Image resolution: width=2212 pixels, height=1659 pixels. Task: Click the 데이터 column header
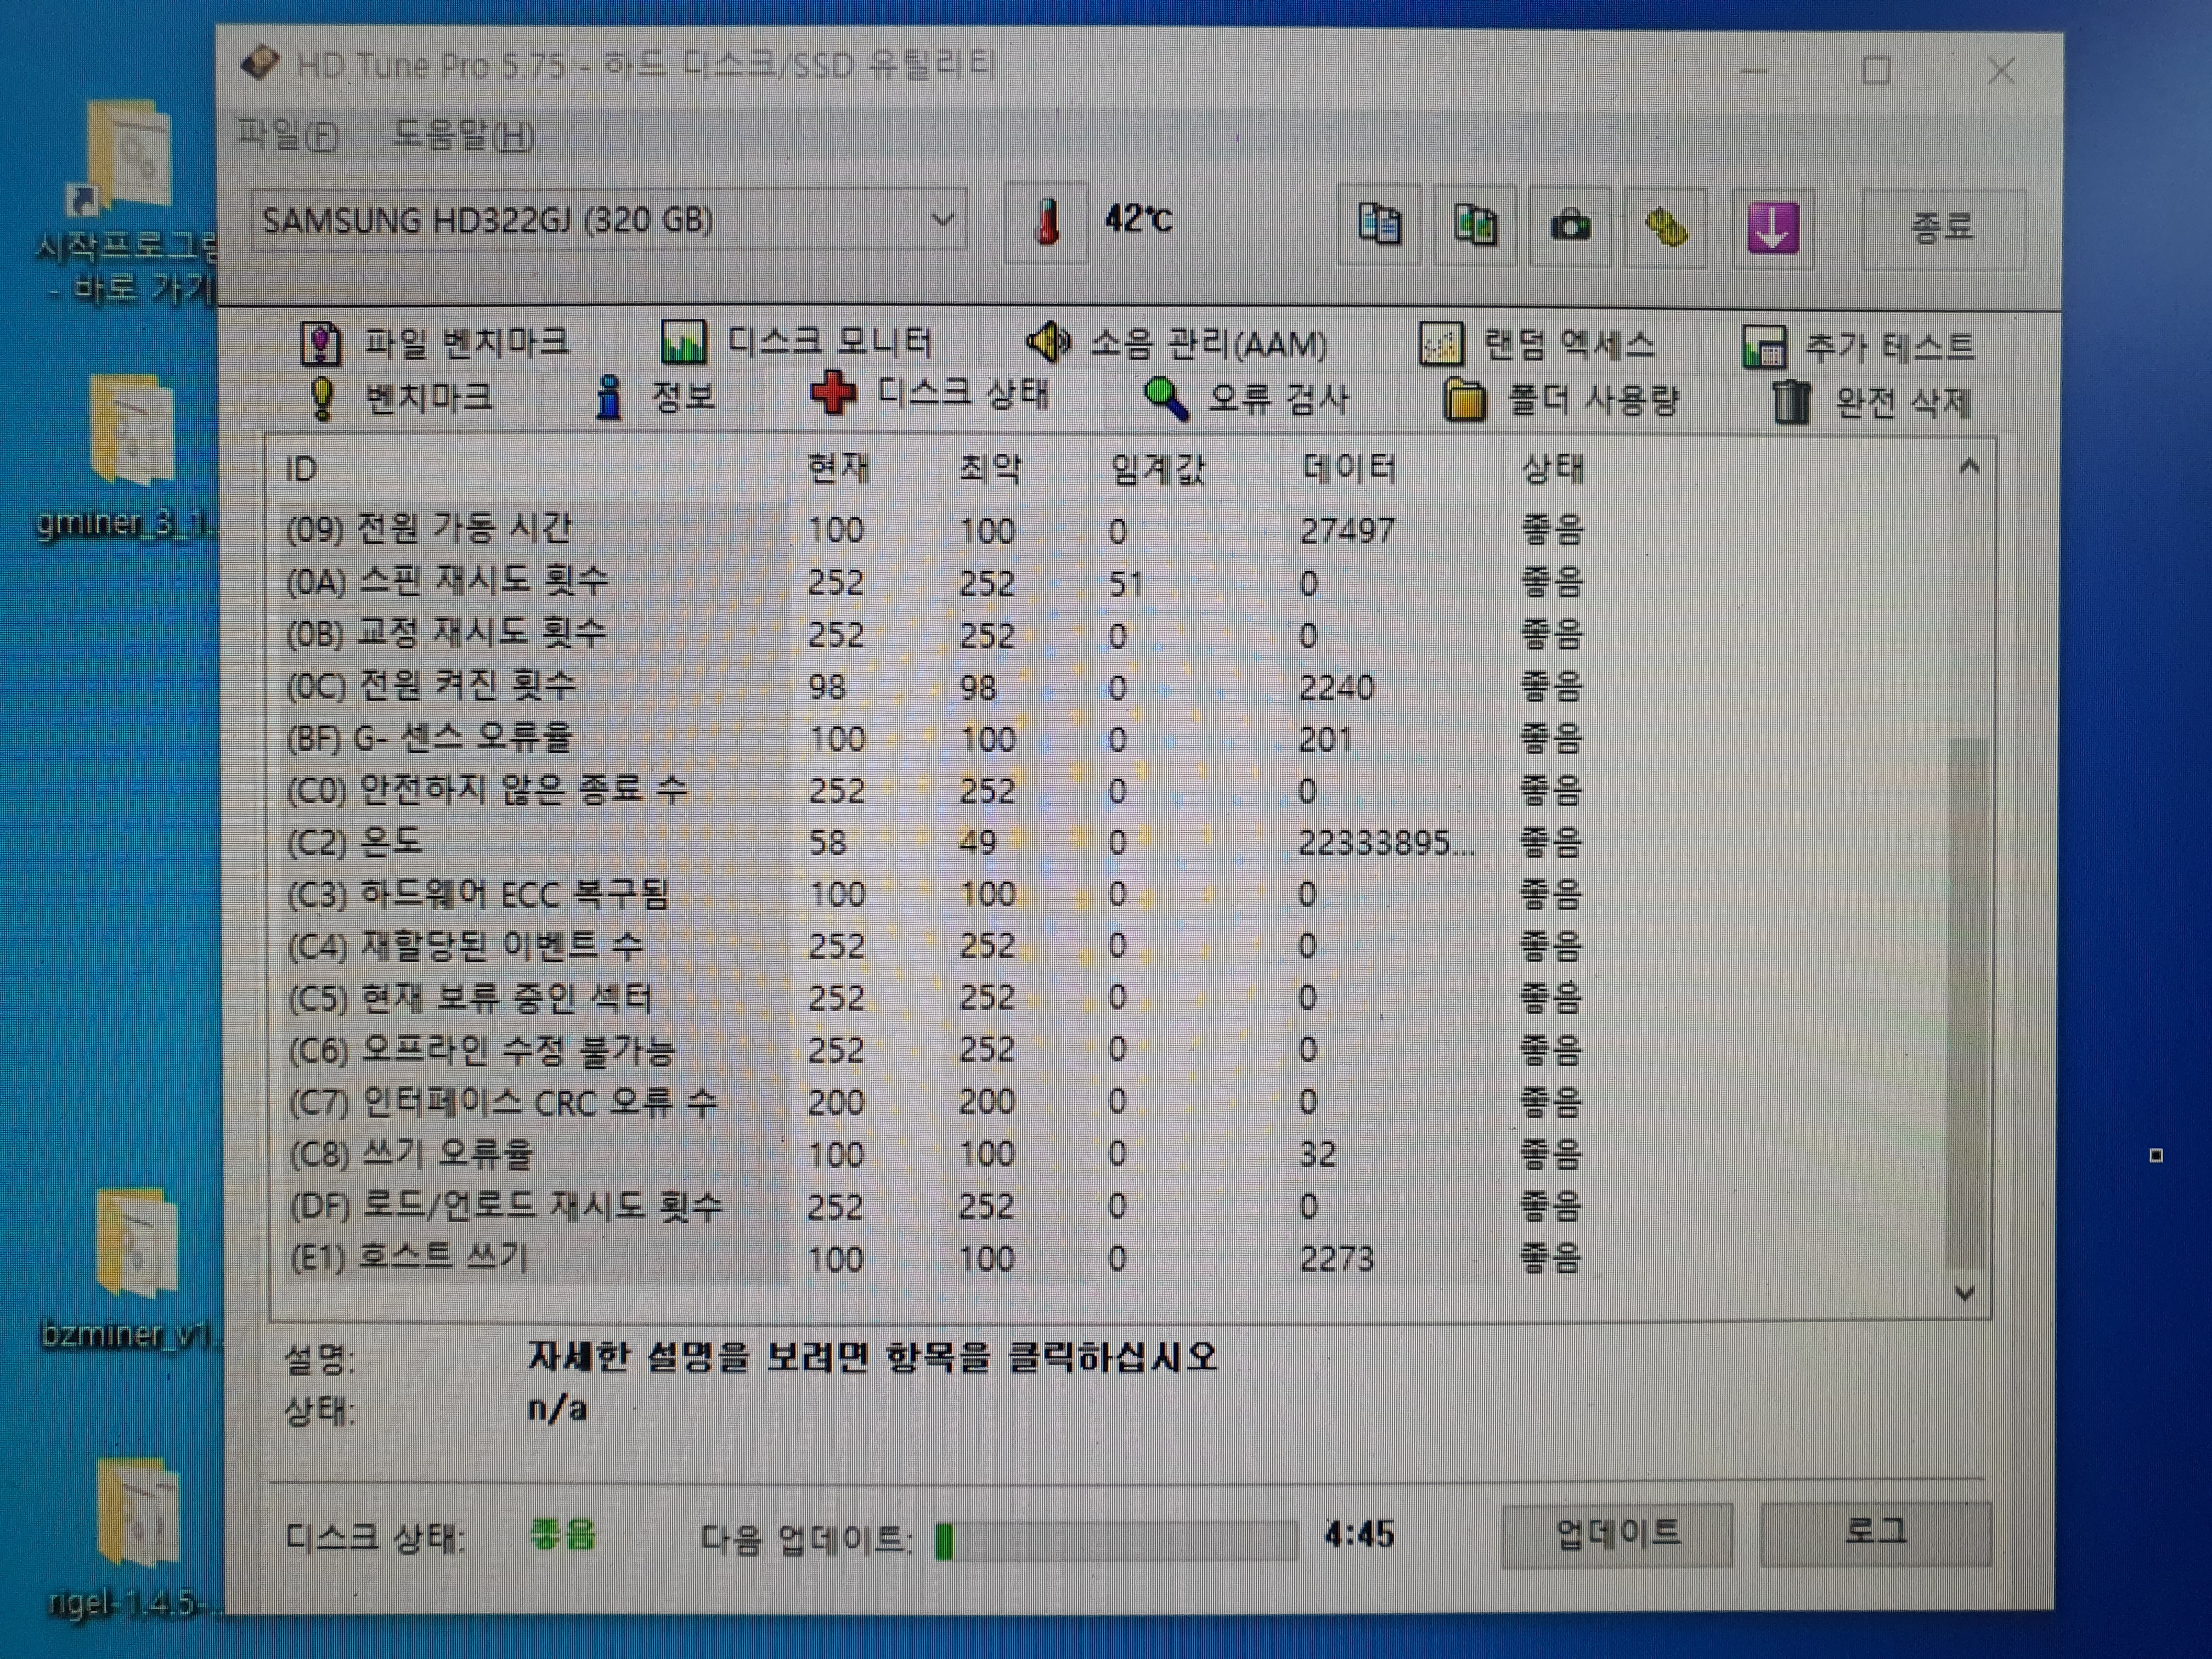1349,468
